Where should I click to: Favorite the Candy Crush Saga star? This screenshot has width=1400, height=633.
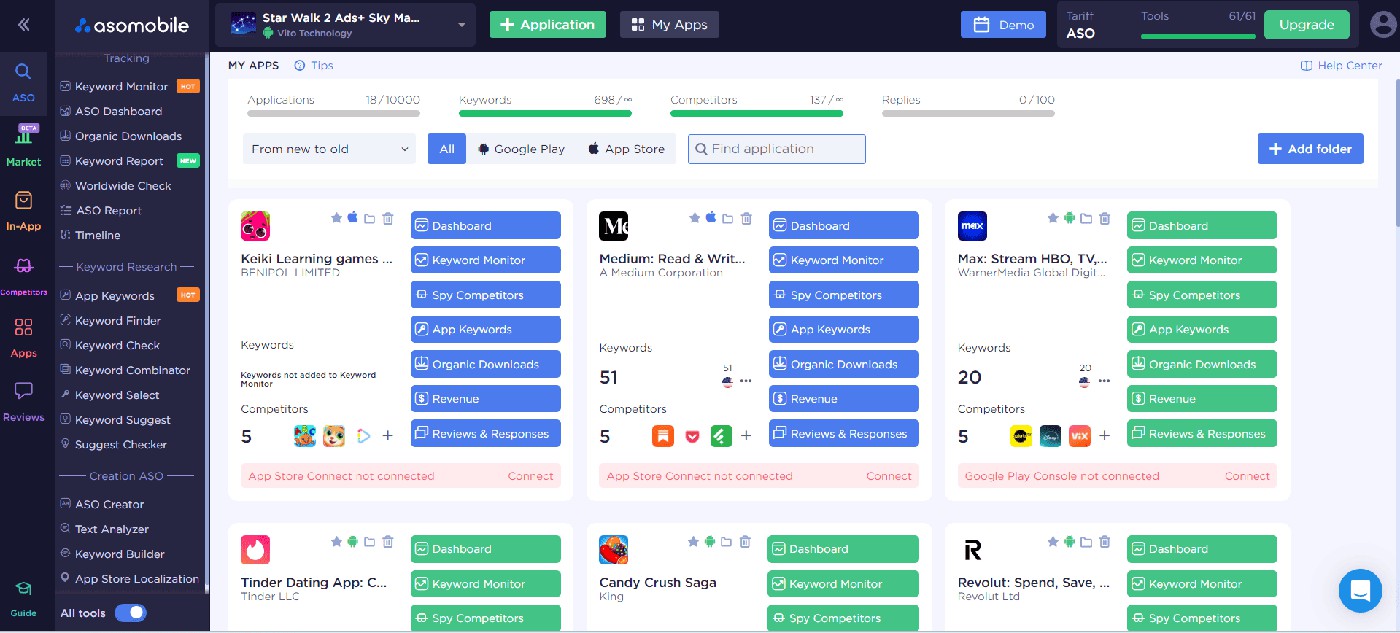694,542
